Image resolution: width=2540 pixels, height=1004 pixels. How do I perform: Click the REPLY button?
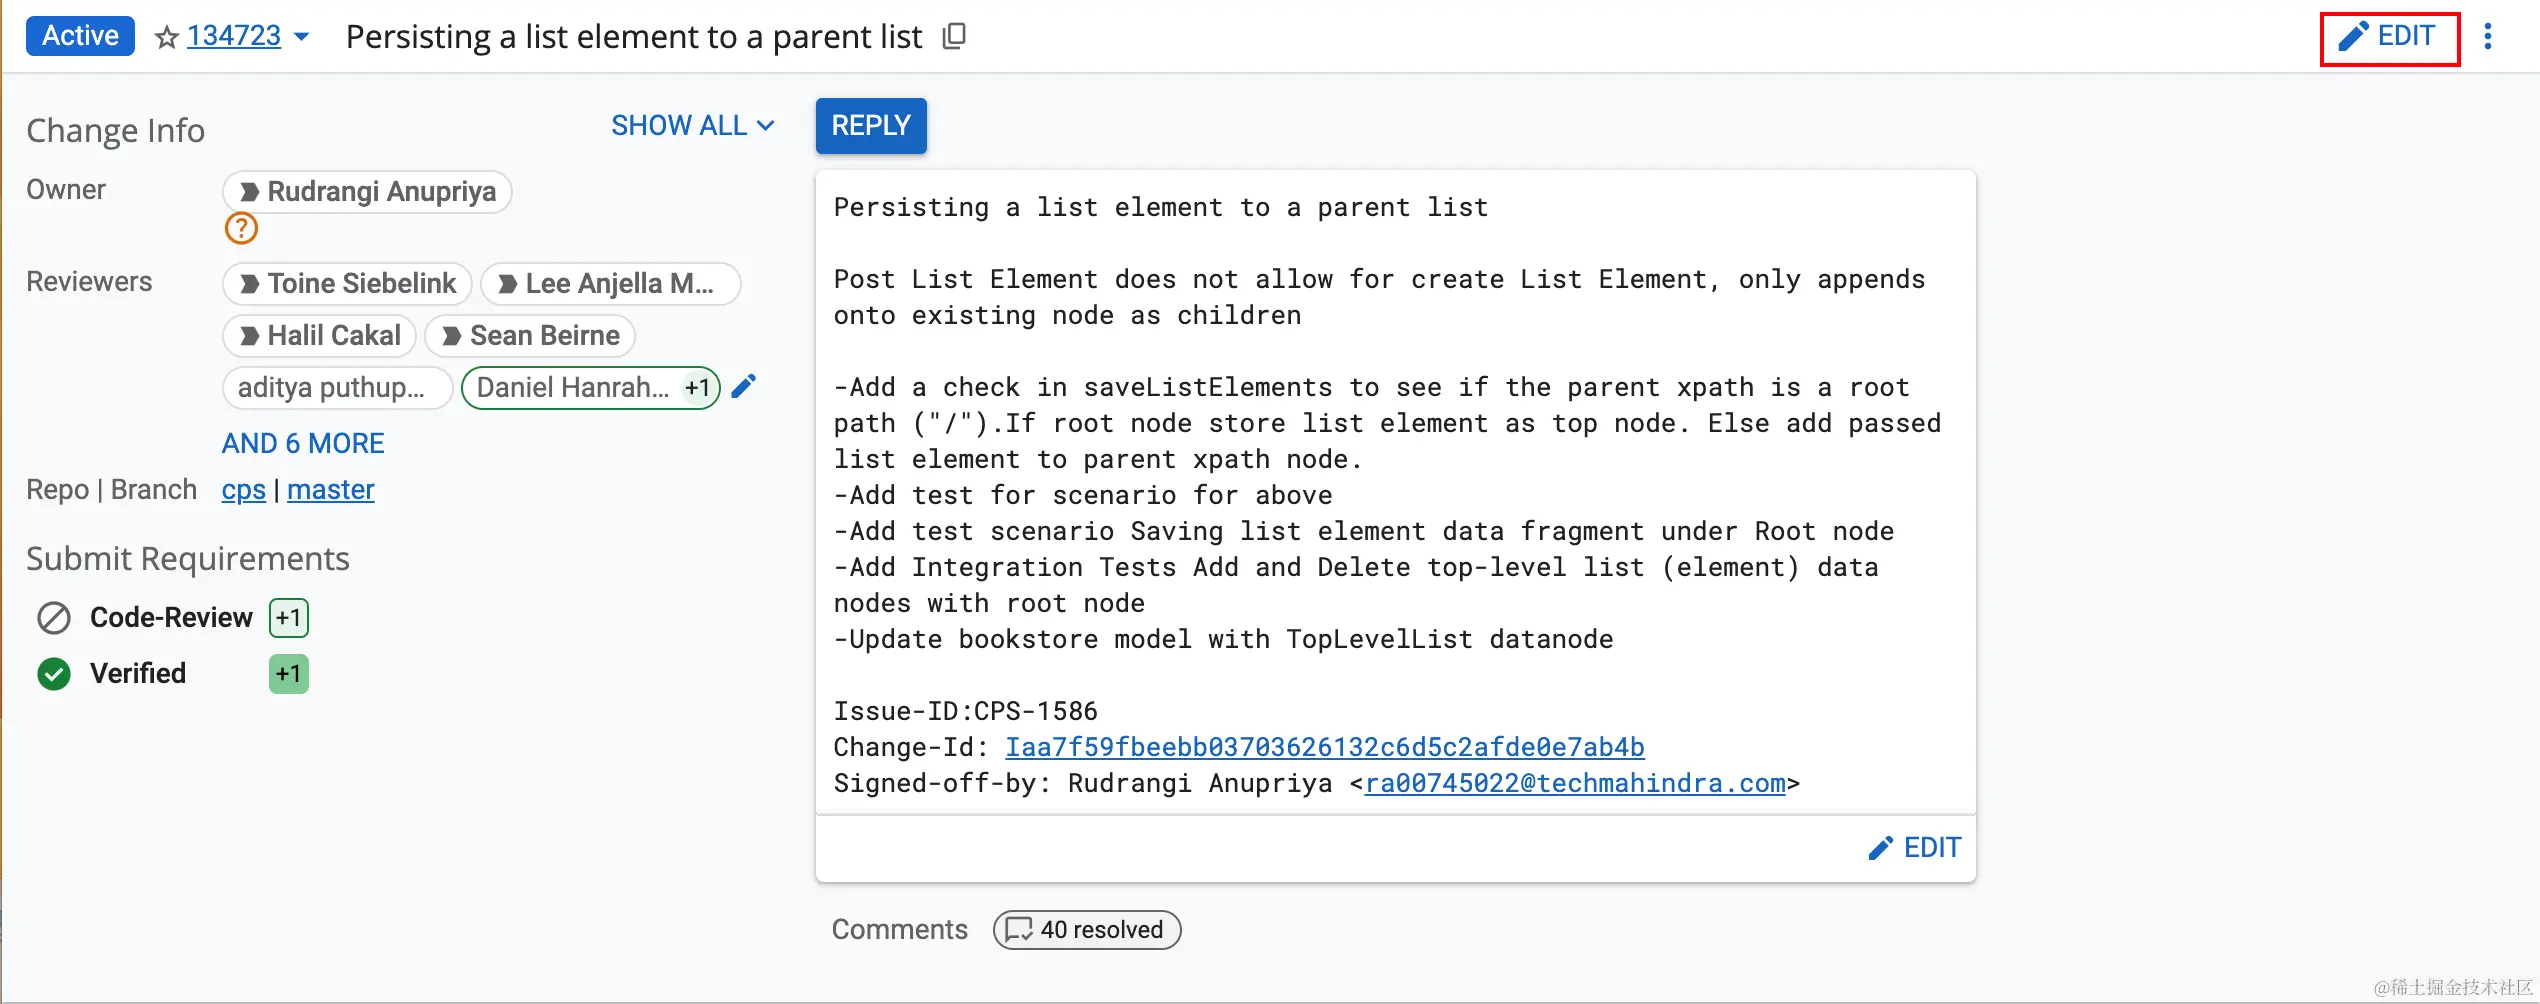(x=871, y=126)
